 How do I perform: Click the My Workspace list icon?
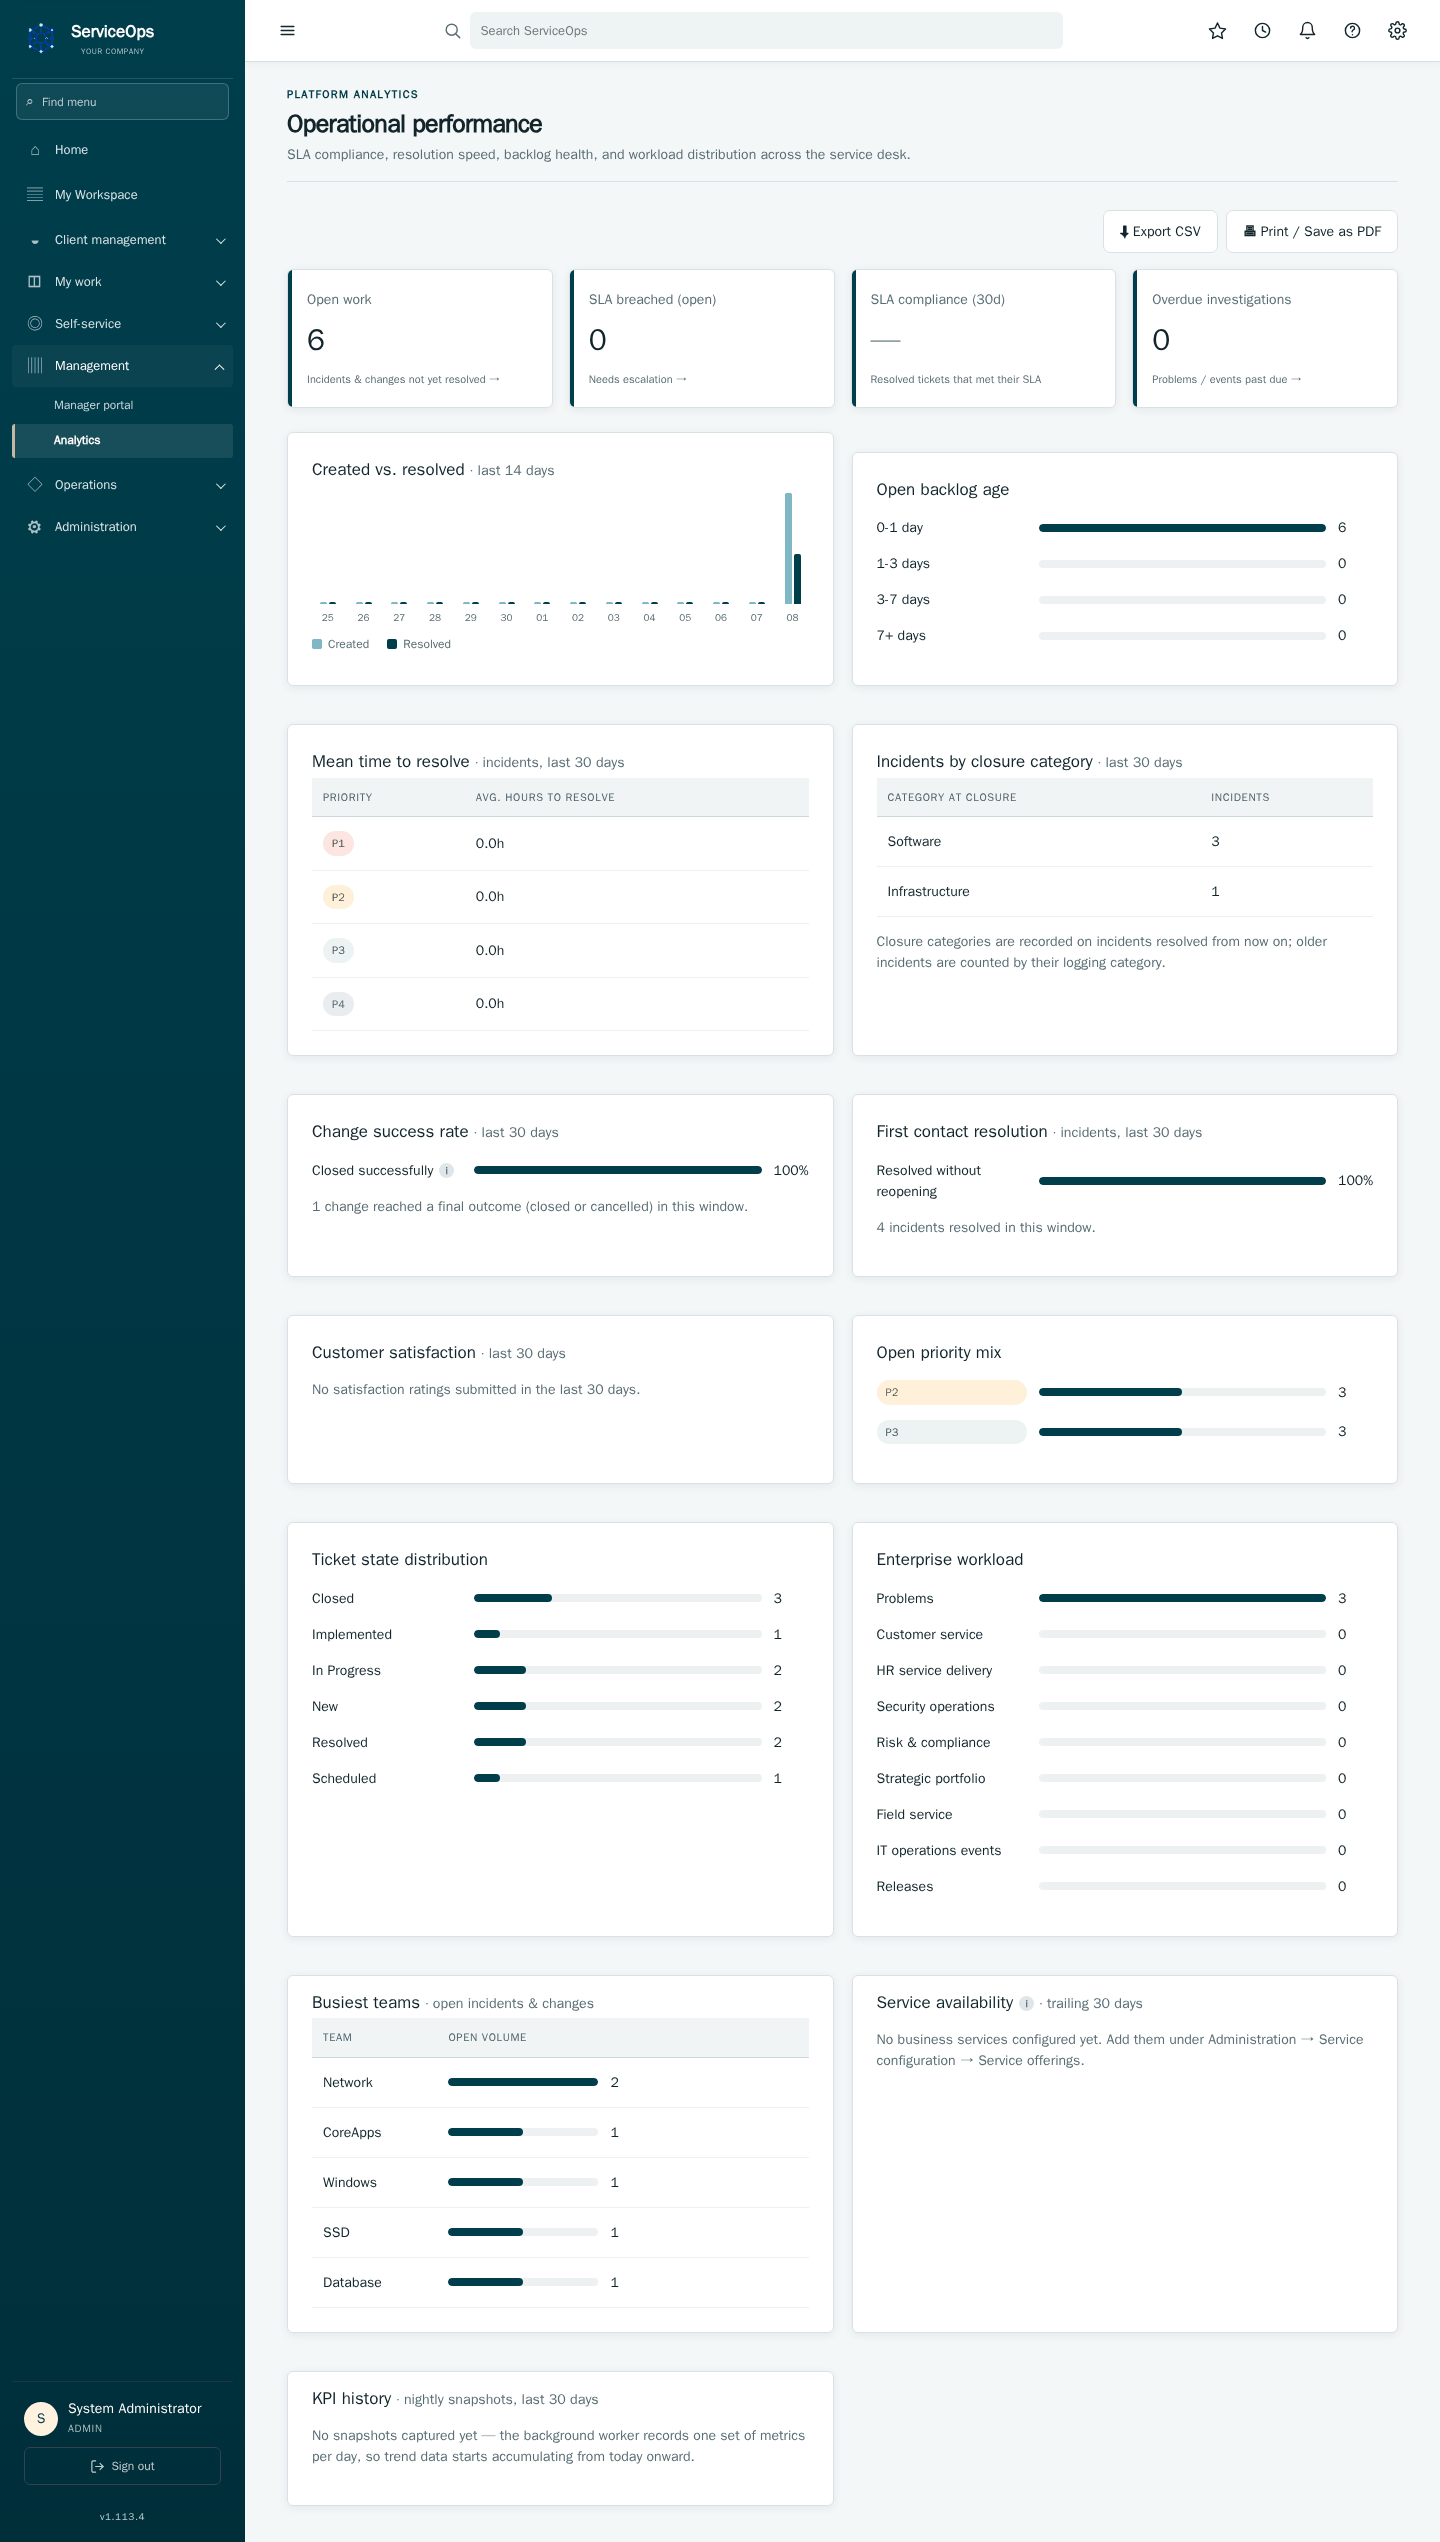click(x=35, y=194)
